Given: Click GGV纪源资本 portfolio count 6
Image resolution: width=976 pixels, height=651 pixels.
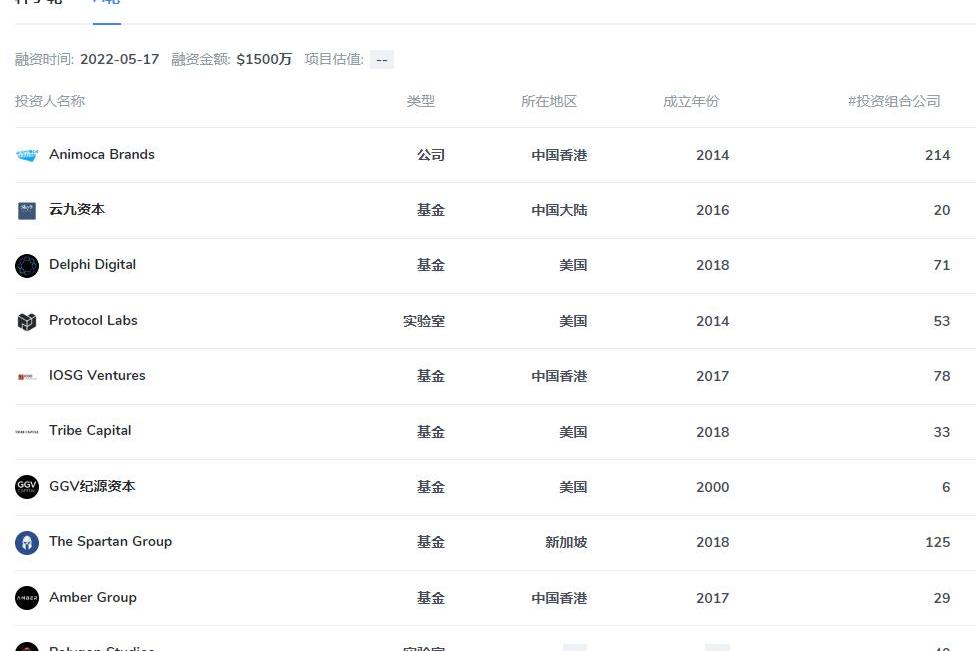Looking at the screenshot, I should pos(946,487).
